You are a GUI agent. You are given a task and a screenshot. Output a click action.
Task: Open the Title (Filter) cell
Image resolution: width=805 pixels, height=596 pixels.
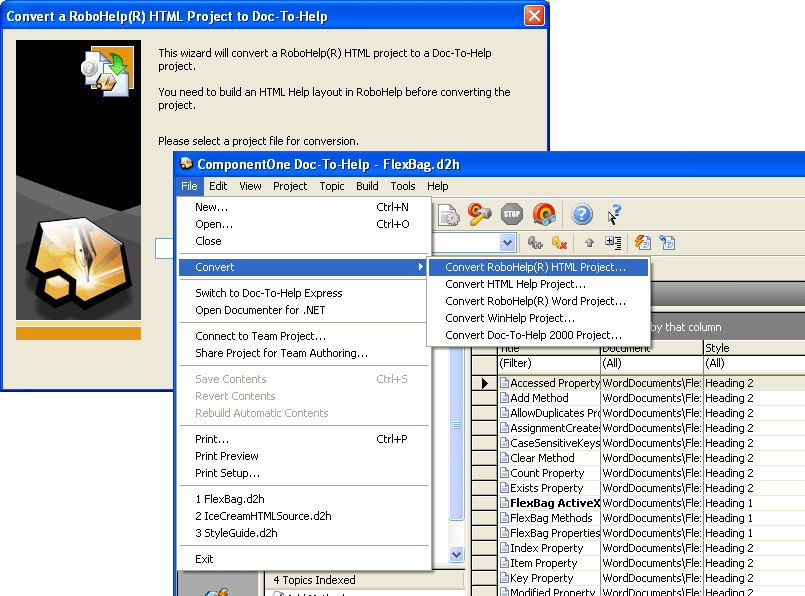[549, 363]
